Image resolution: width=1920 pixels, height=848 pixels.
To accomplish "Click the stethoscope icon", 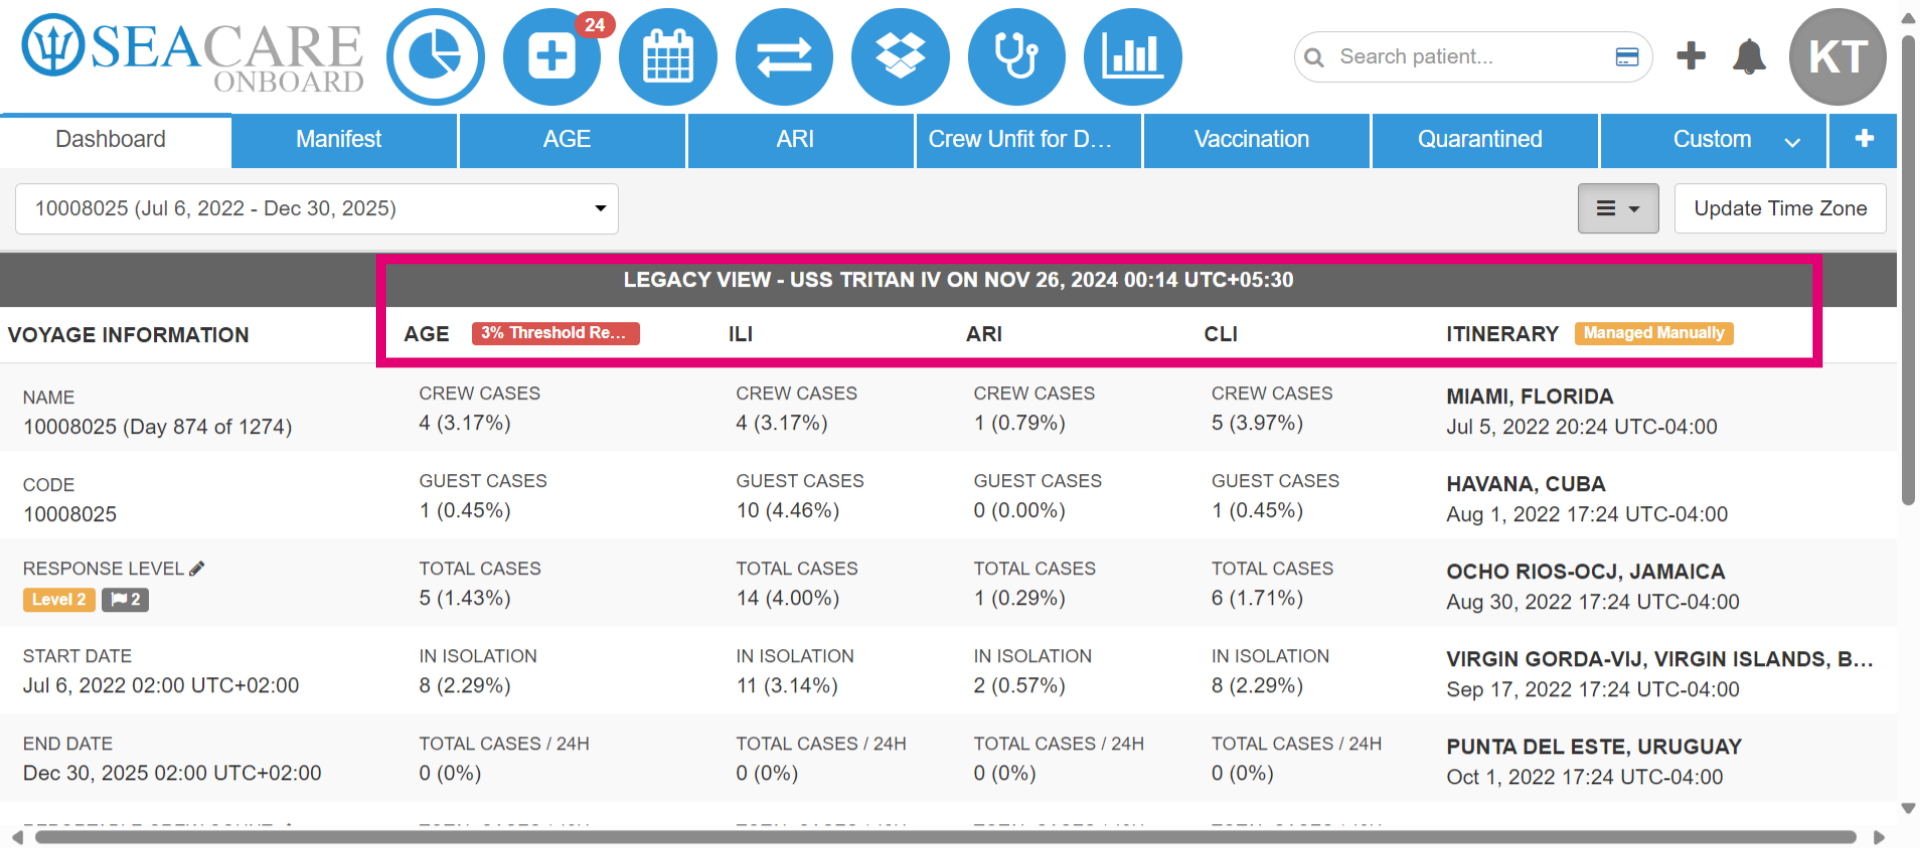I will point(1016,57).
